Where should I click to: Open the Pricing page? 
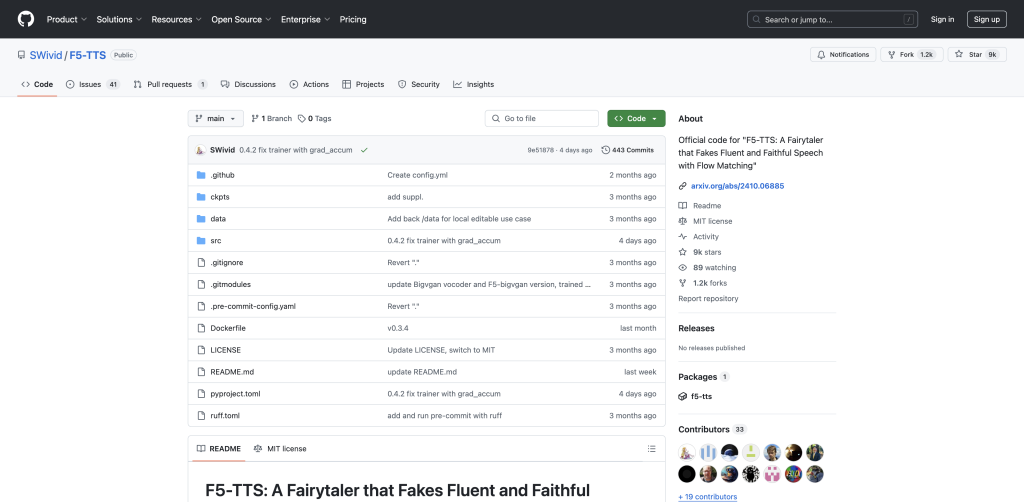(x=353, y=20)
